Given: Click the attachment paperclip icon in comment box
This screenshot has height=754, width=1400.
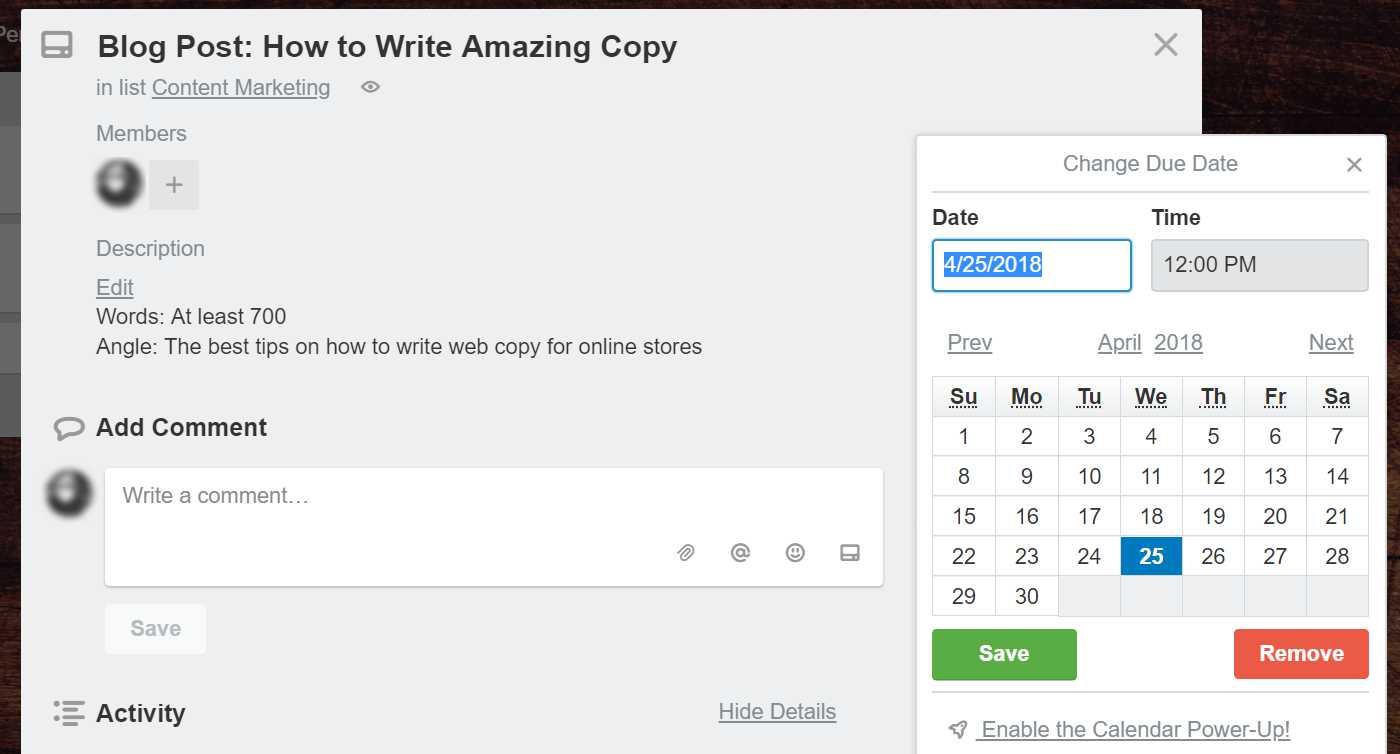Looking at the screenshot, I should point(685,553).
